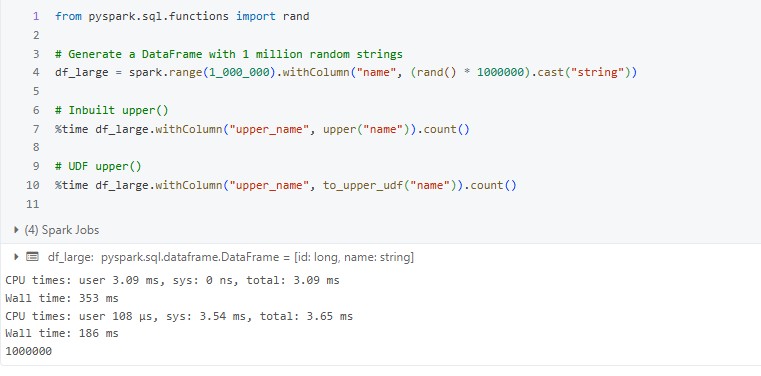Click the CPU times total 3.65 ms line

click(179, 317)
